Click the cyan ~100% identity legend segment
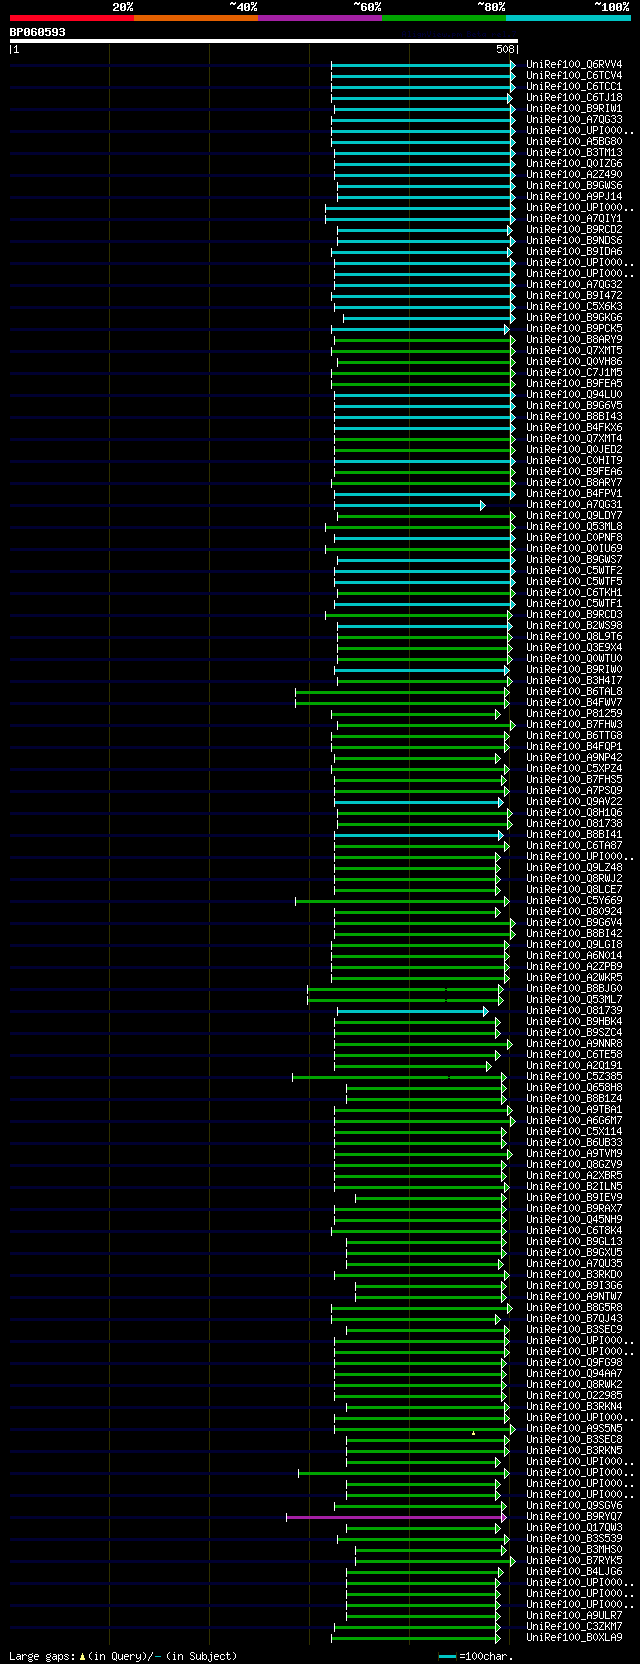The width and height of the screenshot is (640, 1664). coord(568,18)
